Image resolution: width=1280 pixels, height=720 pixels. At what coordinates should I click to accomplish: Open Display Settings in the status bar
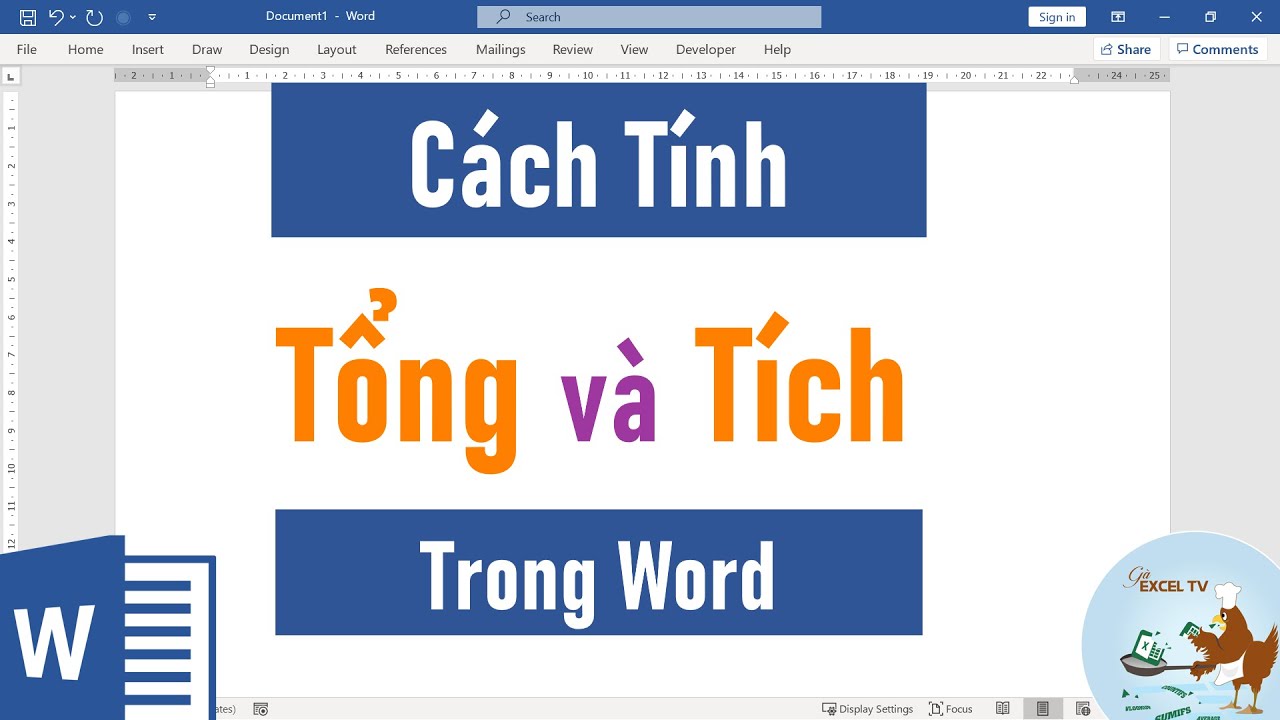(867, 709)
